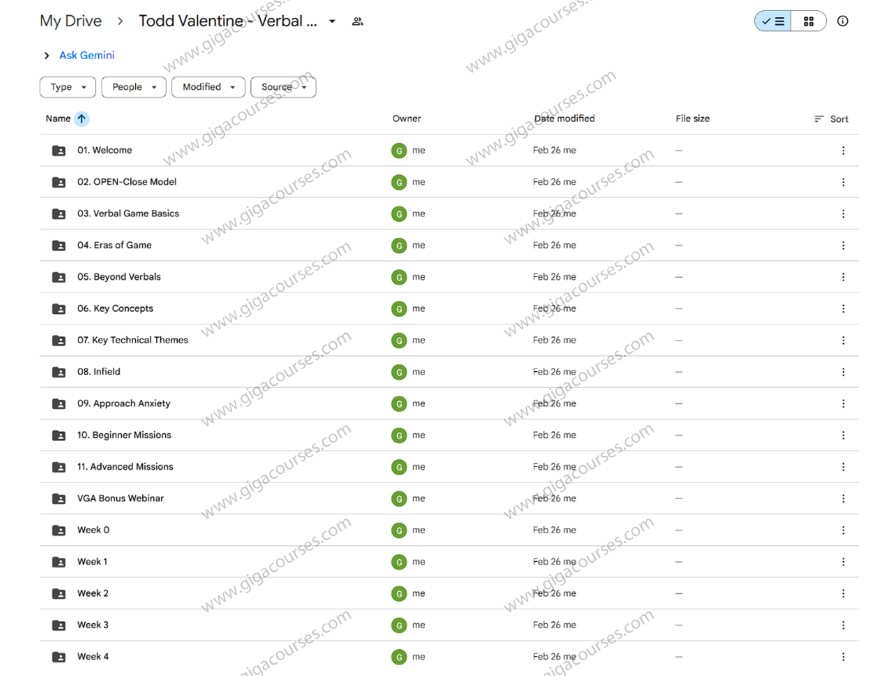Screen dimensions: 888x676
Task: Open the Modified filter dropdown
Action: click(x=208, y=87)
